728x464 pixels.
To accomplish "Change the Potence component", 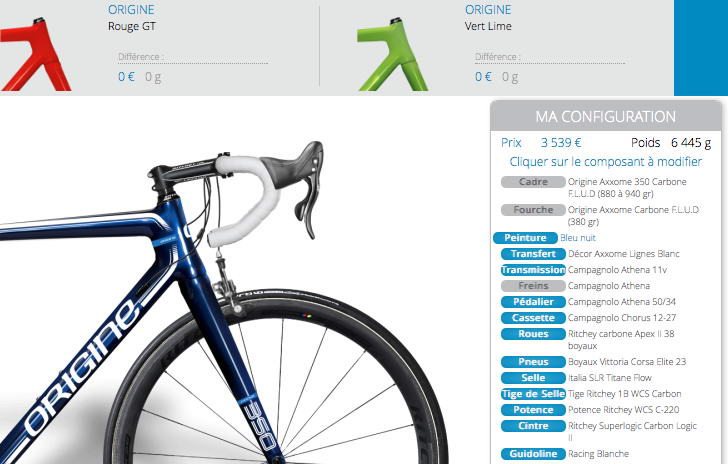I will pyautogui.click(x=533, y=410).
